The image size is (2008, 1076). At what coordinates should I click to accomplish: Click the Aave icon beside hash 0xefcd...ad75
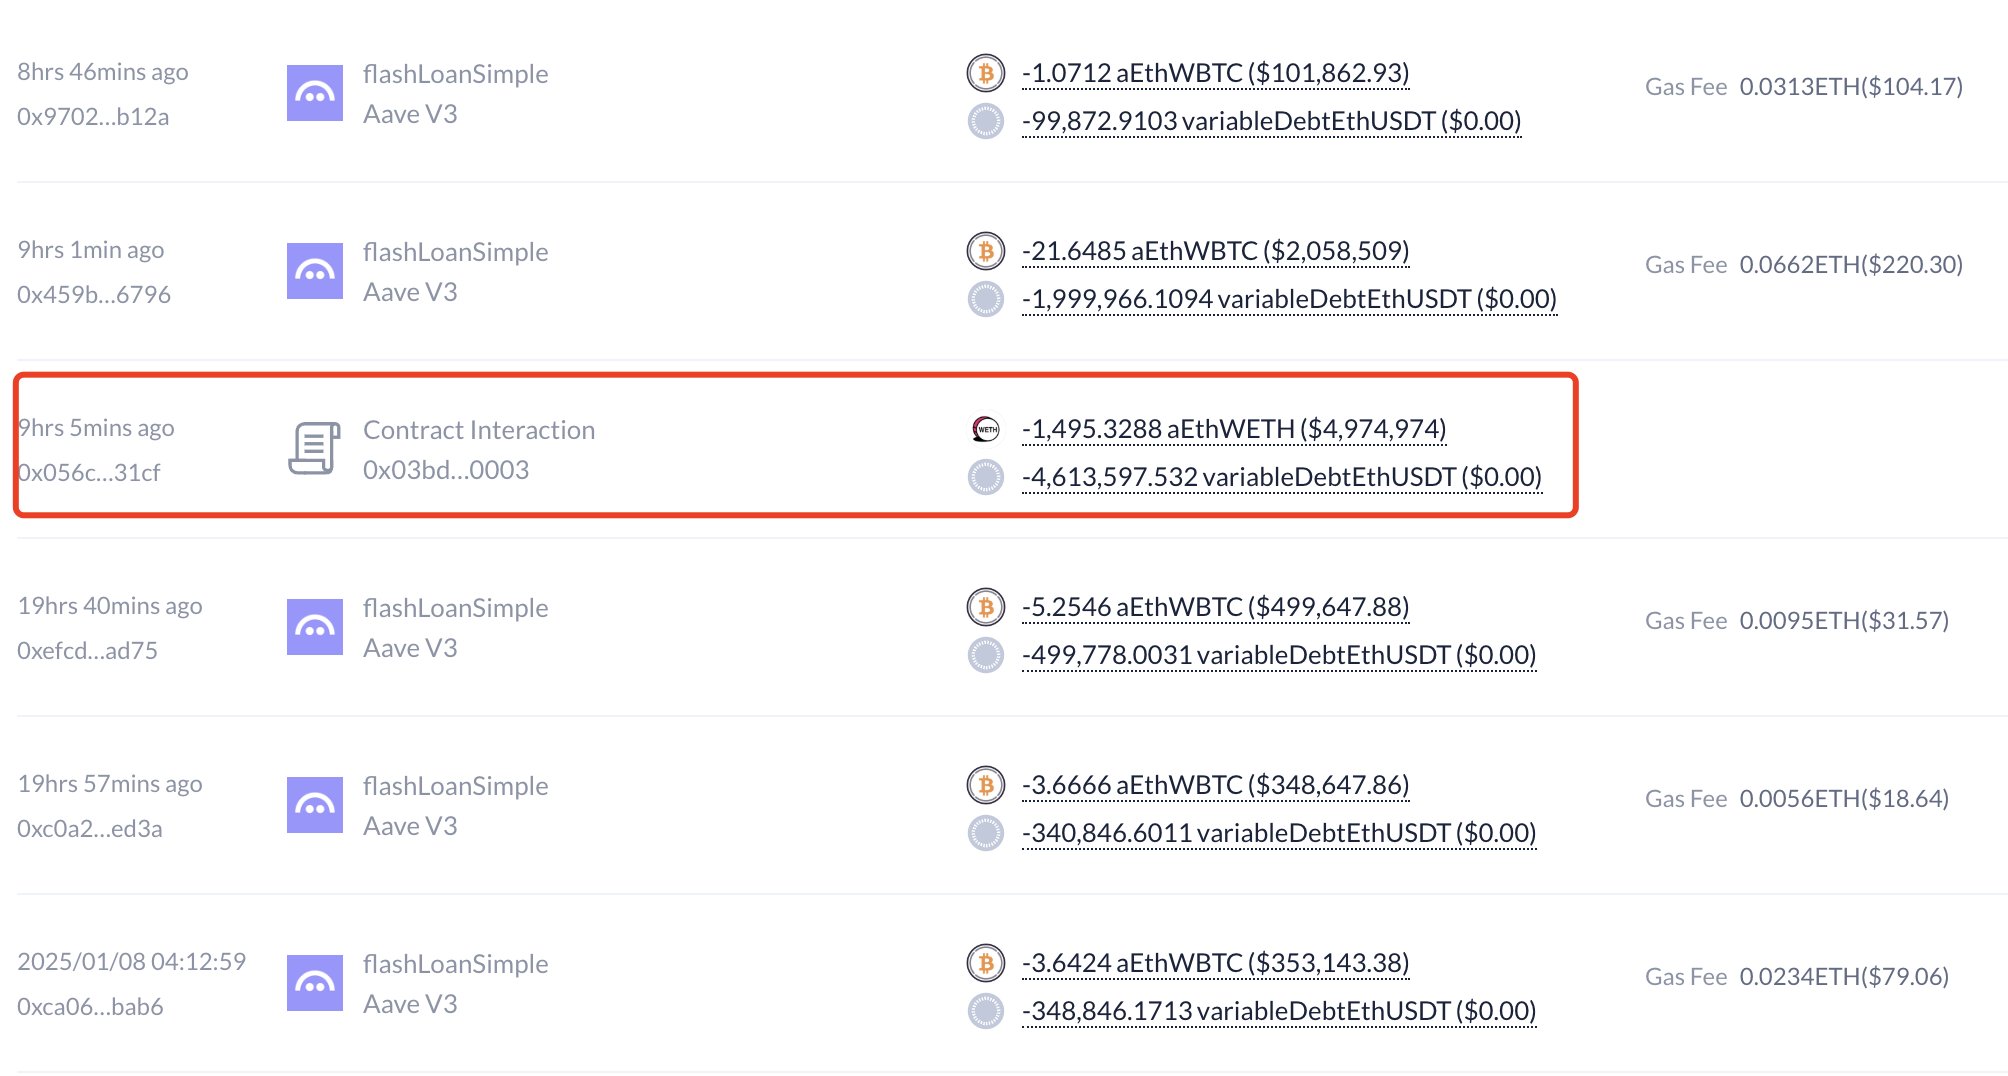314,627
